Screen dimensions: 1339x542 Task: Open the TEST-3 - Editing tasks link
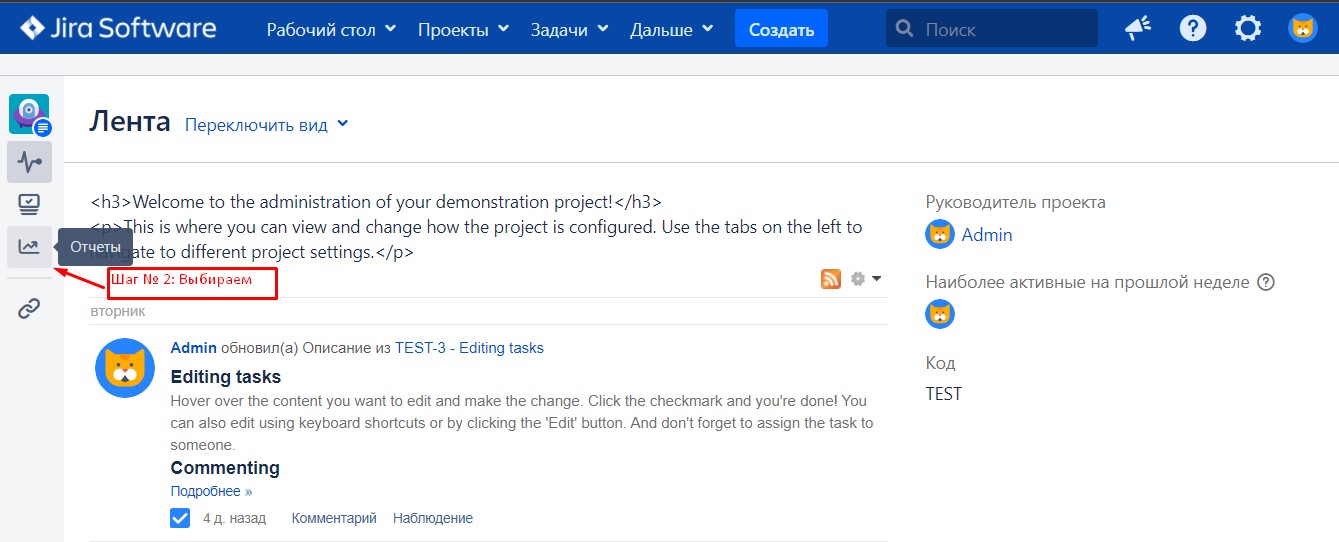470,348
